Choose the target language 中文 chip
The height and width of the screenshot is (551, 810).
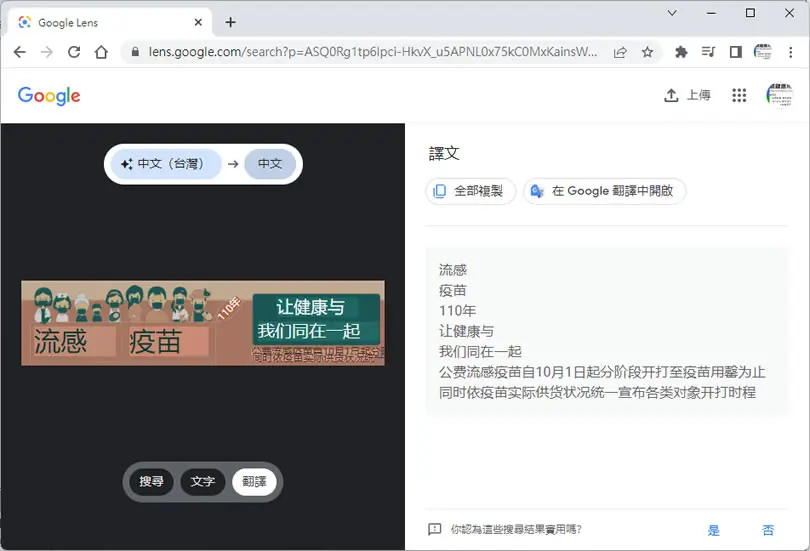270,164
